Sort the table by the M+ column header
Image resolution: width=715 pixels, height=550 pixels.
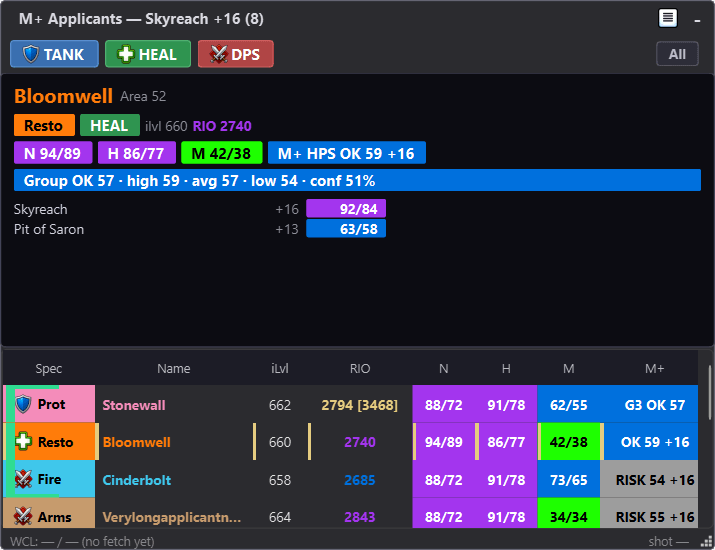(x=654, y=368)
